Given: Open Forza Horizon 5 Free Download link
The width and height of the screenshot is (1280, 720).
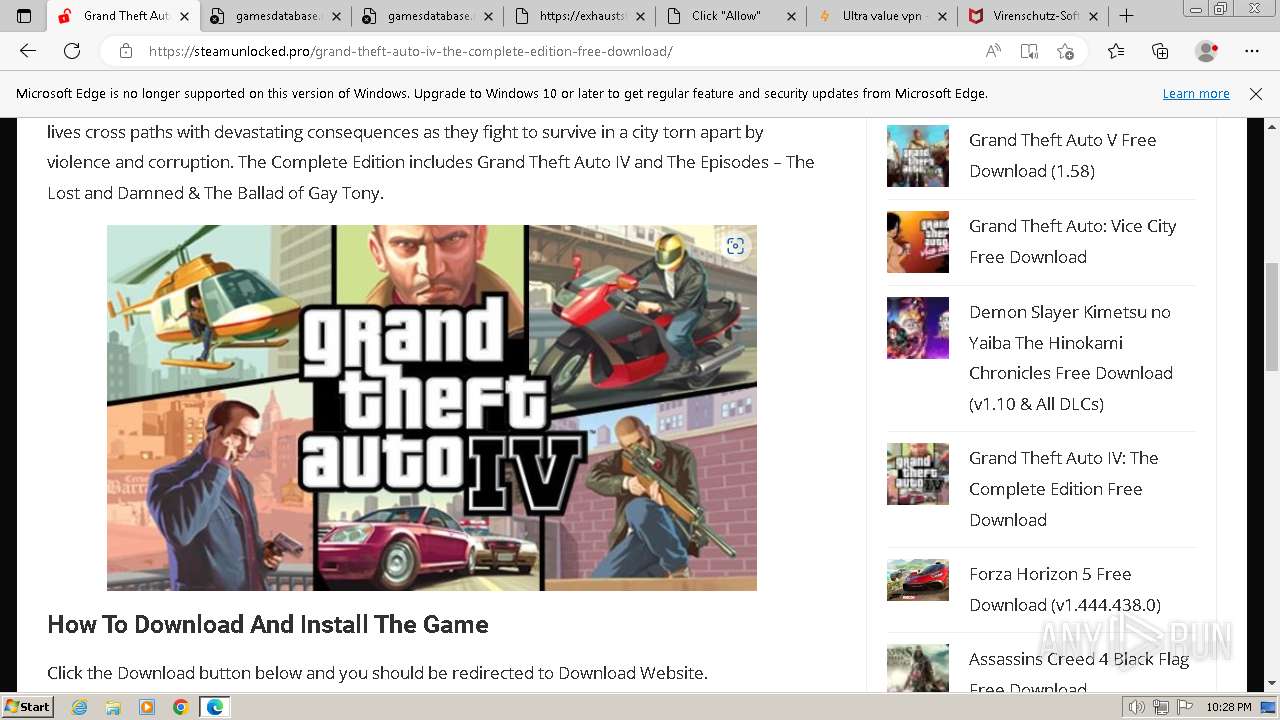Looking at the screenshot, I should point(1064,589).
